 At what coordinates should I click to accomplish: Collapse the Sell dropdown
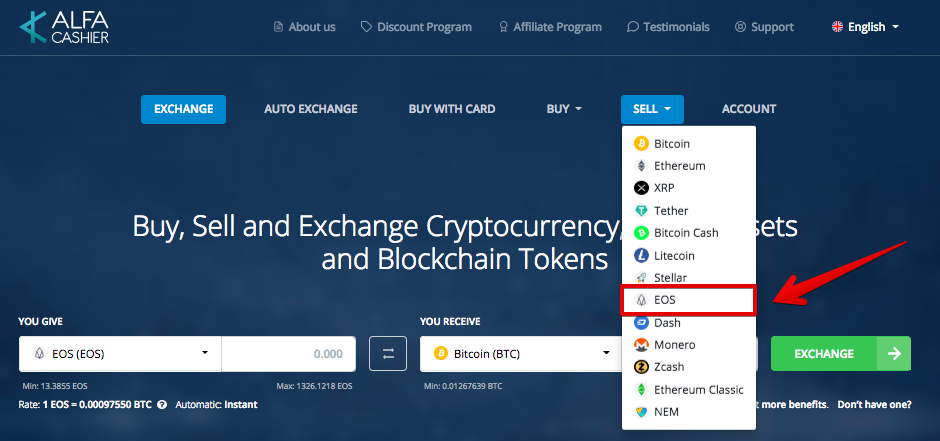click(652, 109)
